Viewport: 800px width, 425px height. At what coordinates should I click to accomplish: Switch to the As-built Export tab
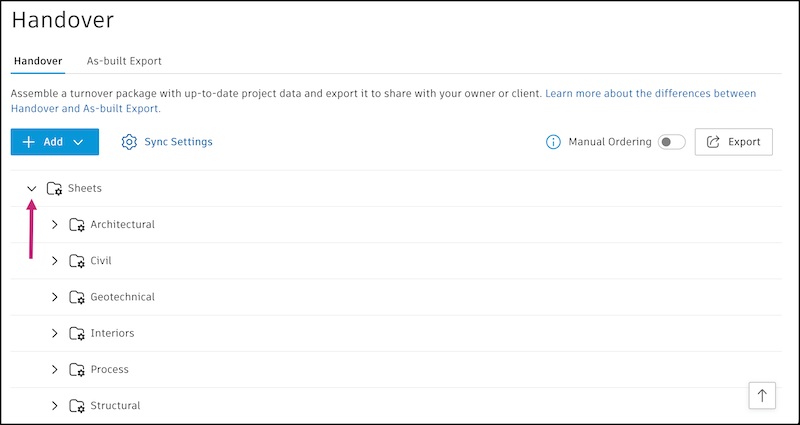coord(124,61)
